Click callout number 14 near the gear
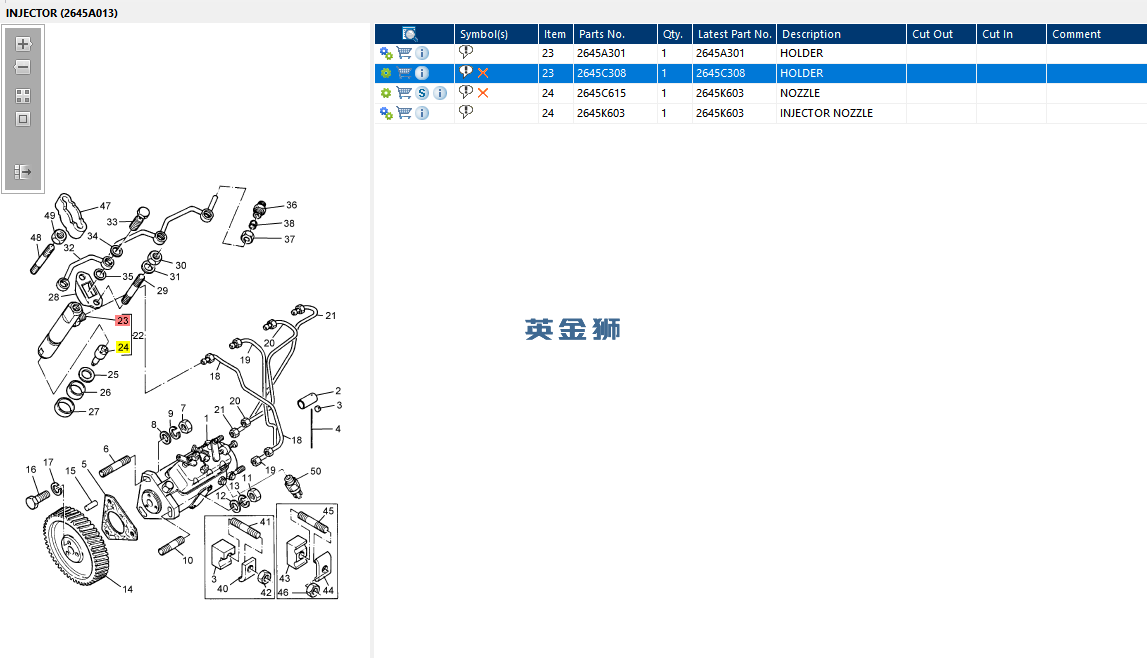This screenshot has height=658, width=1147. (127, 589)
